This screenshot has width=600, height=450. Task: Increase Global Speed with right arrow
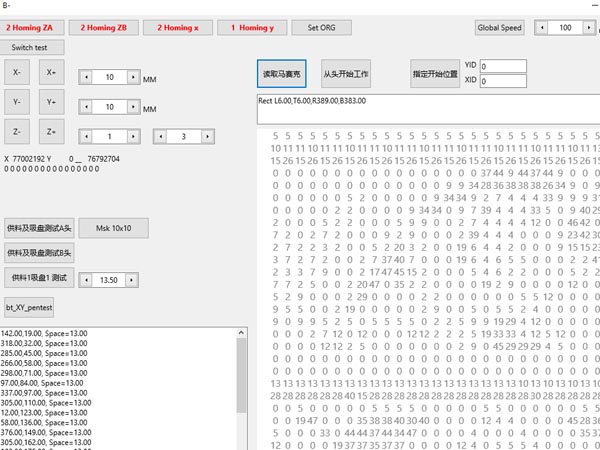pos(589,28)
